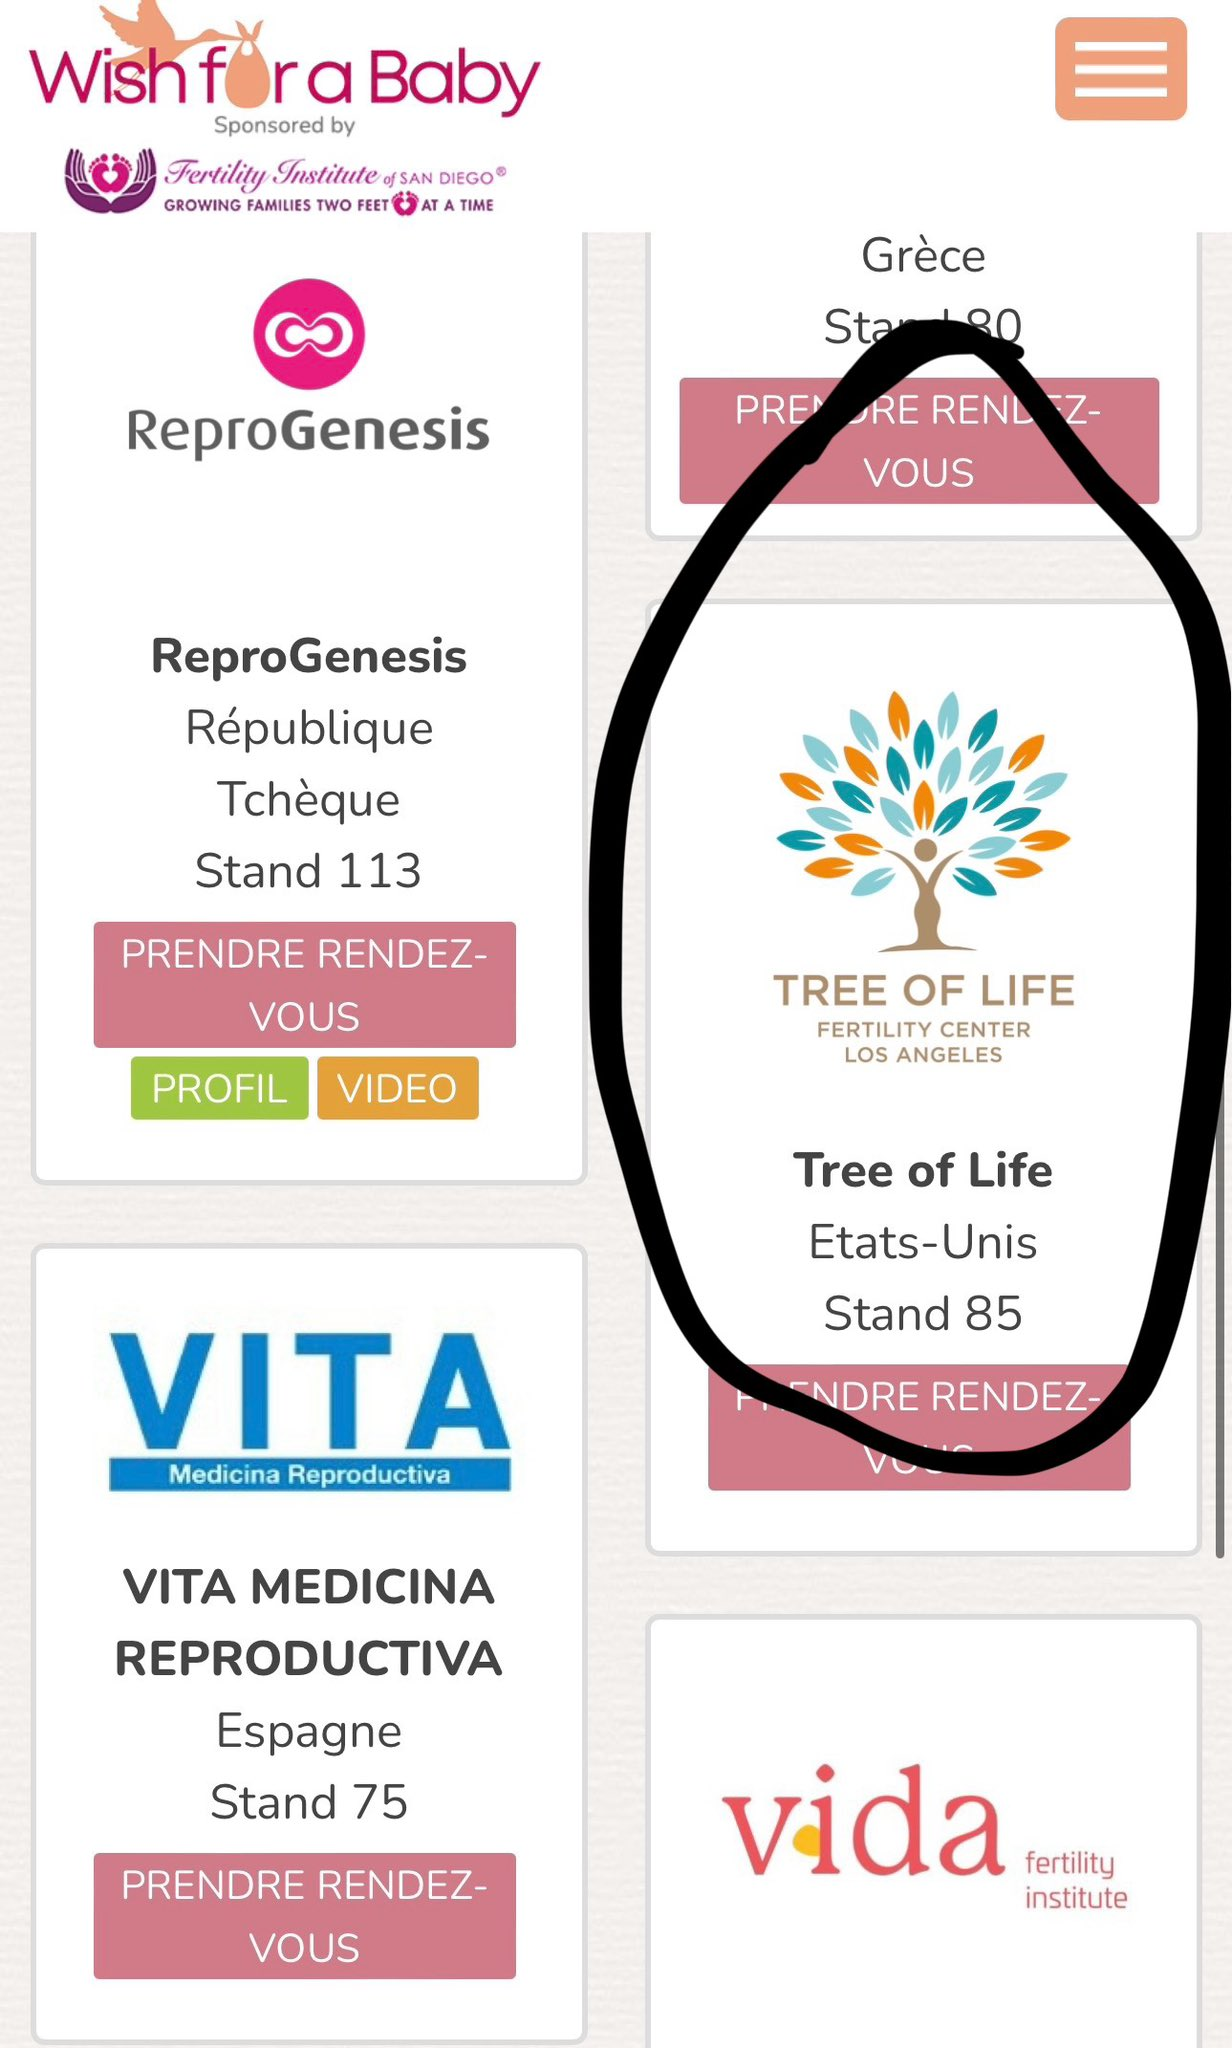Viewport: 1232px width, 2048px height.
Task: Click the pink ReproGenesis infinity icon
Action: (x=308, y=334)
